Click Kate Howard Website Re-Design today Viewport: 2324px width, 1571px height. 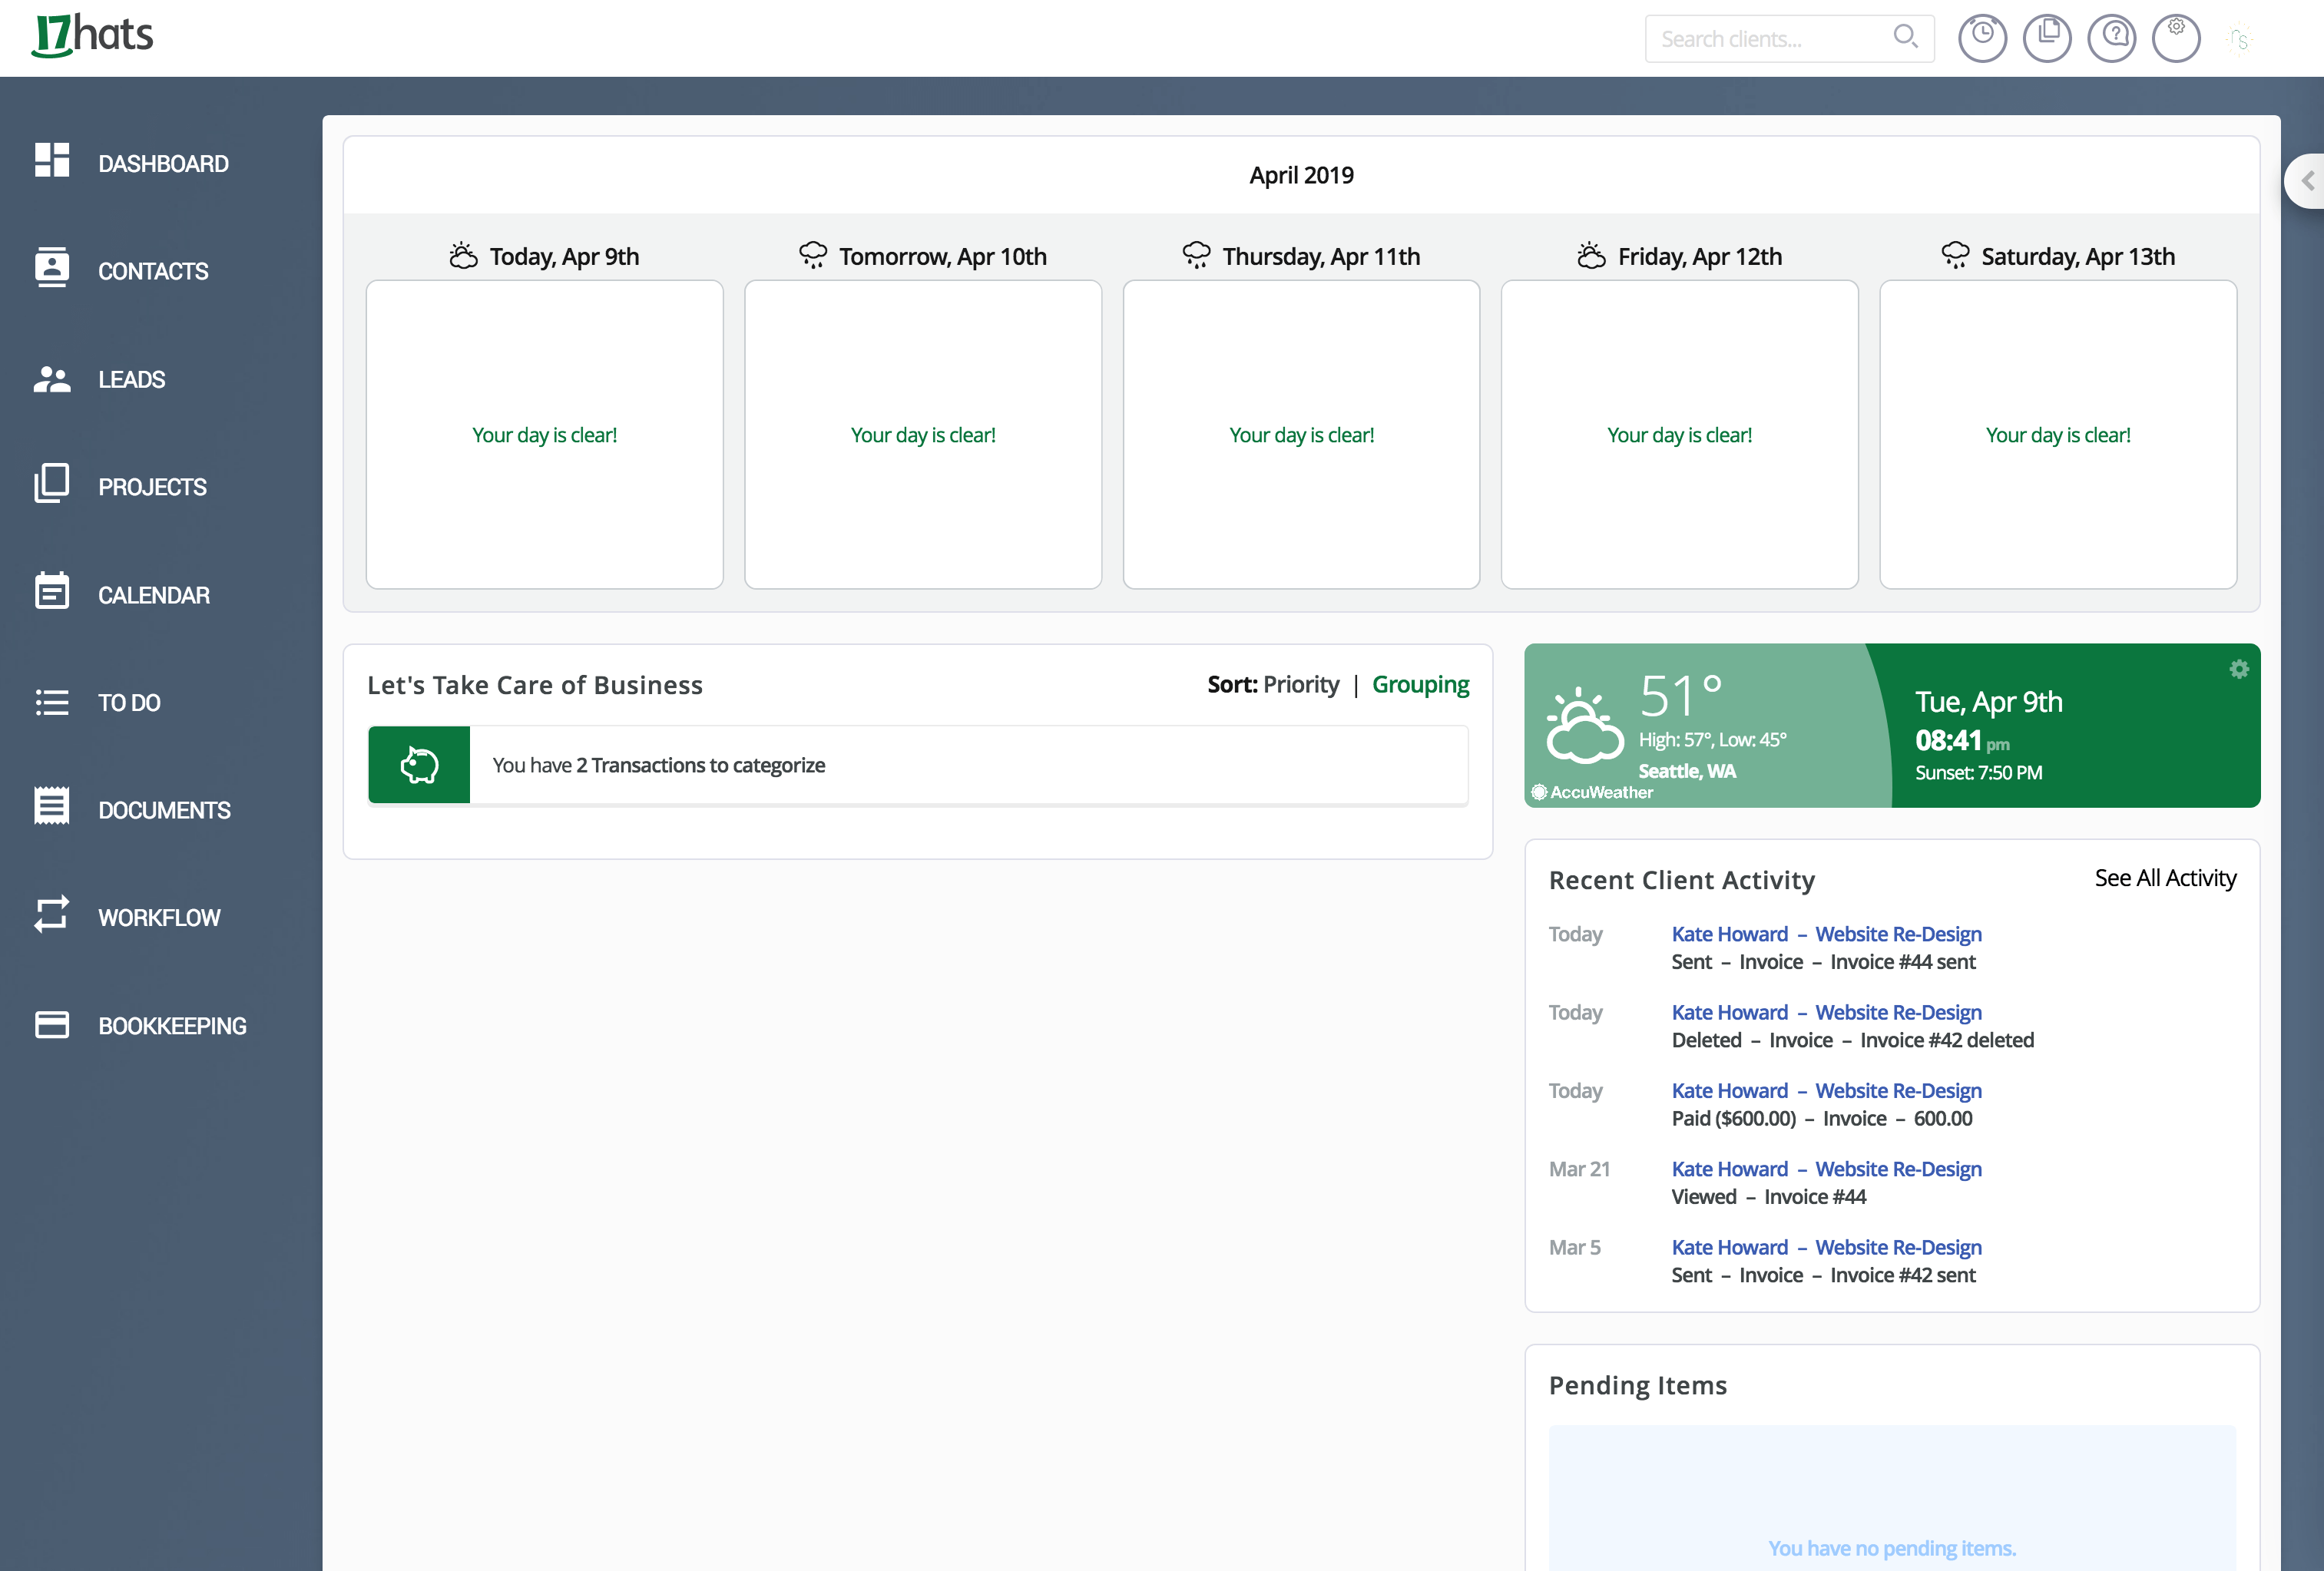coord(1826,933)
